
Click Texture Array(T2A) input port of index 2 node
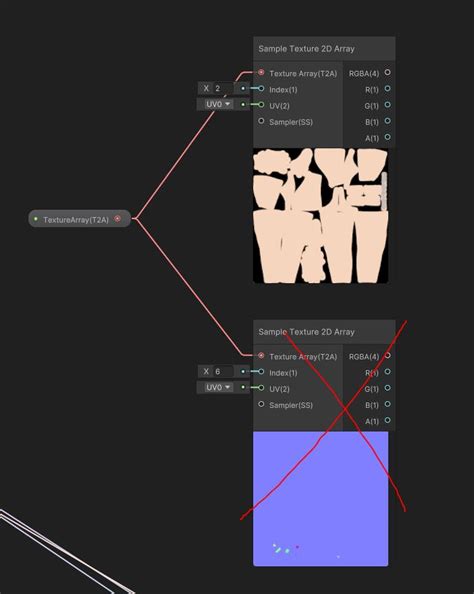(261, 72)
